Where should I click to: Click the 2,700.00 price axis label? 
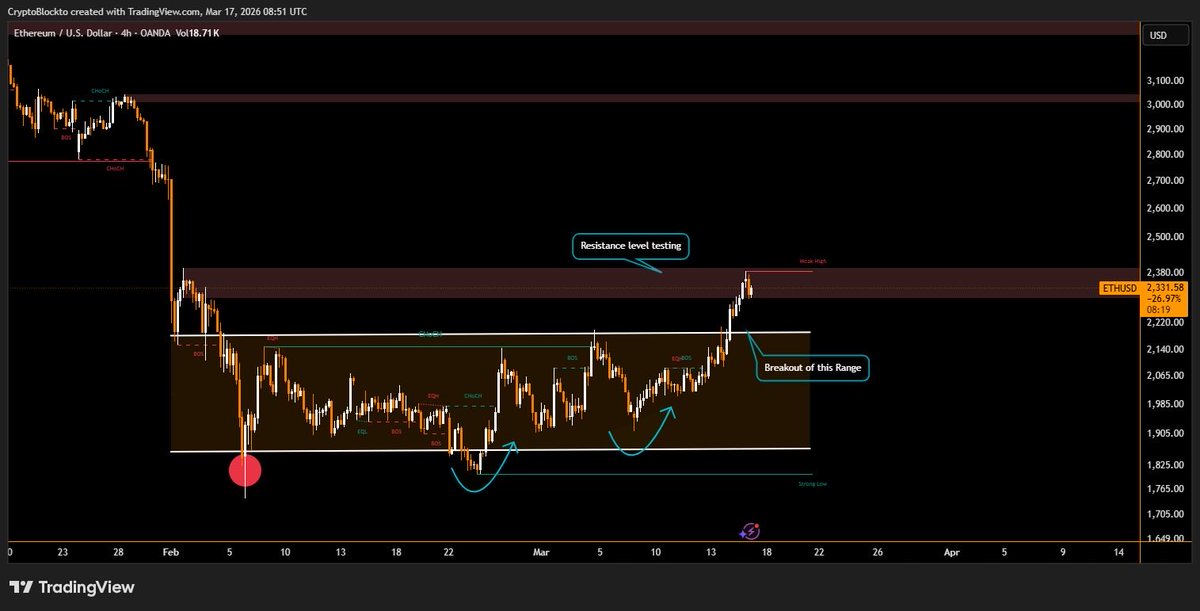(1164, 181)
